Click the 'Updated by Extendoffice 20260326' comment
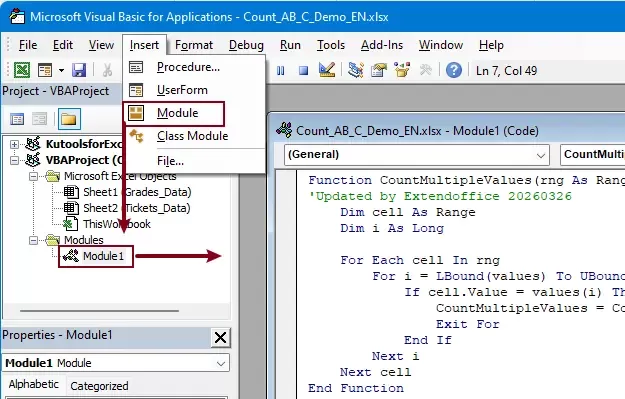Screen dimensions: 625x399 tap(440, 196)
